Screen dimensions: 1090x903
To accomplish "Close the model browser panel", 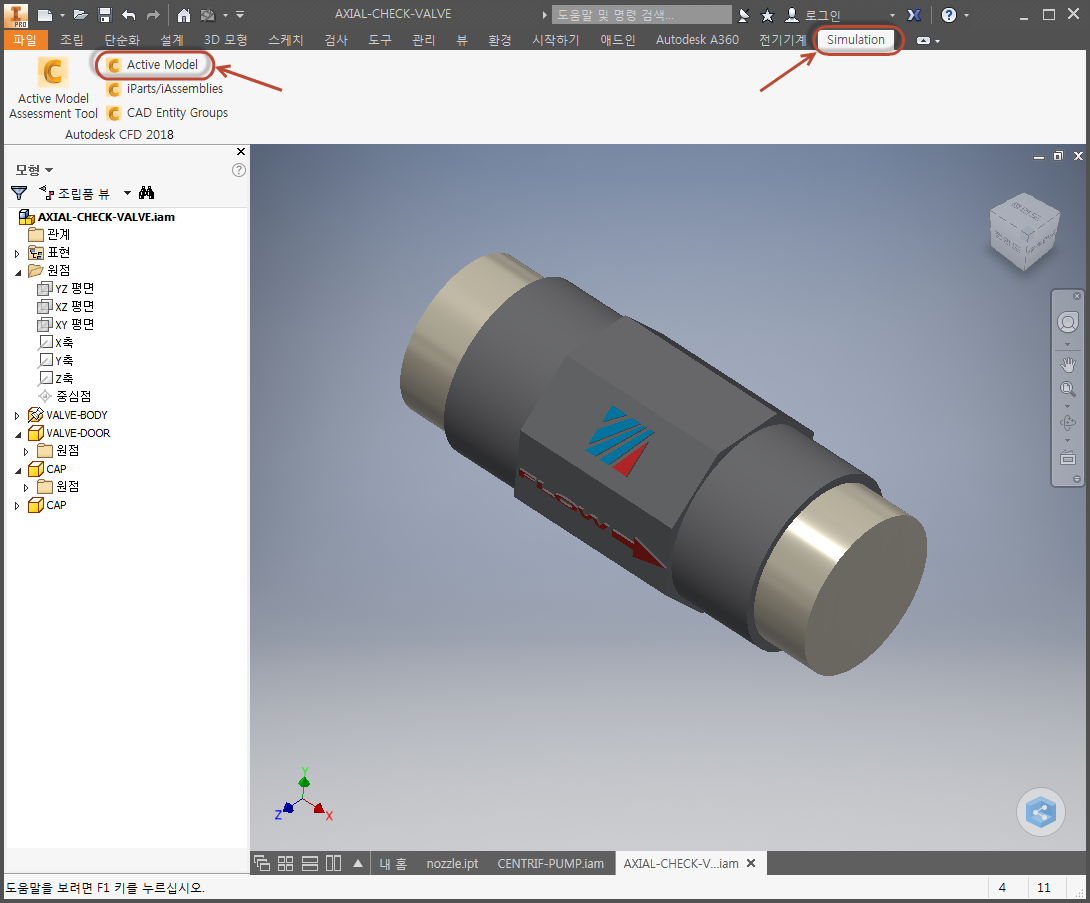I will [x=241, y=152].
